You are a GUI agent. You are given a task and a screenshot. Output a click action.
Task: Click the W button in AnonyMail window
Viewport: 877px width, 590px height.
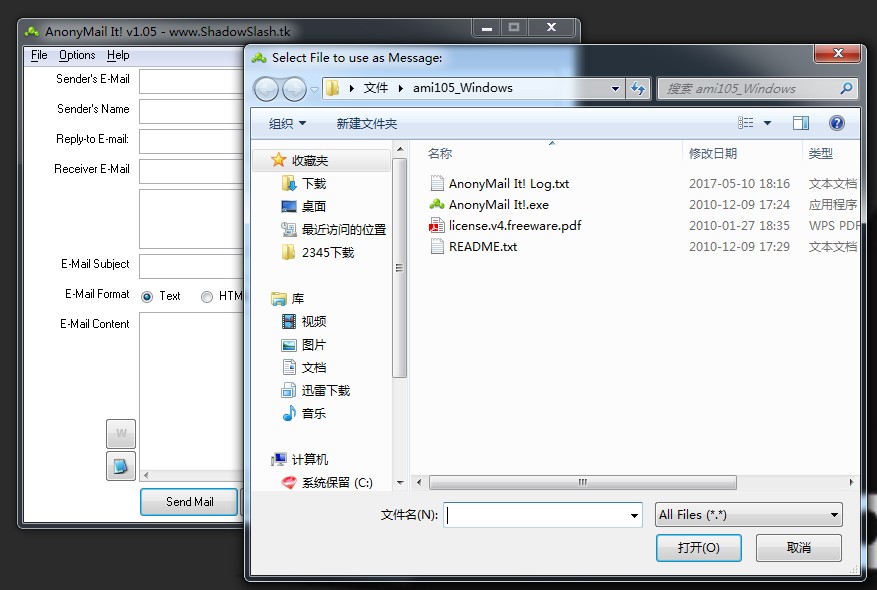[121, 433]
